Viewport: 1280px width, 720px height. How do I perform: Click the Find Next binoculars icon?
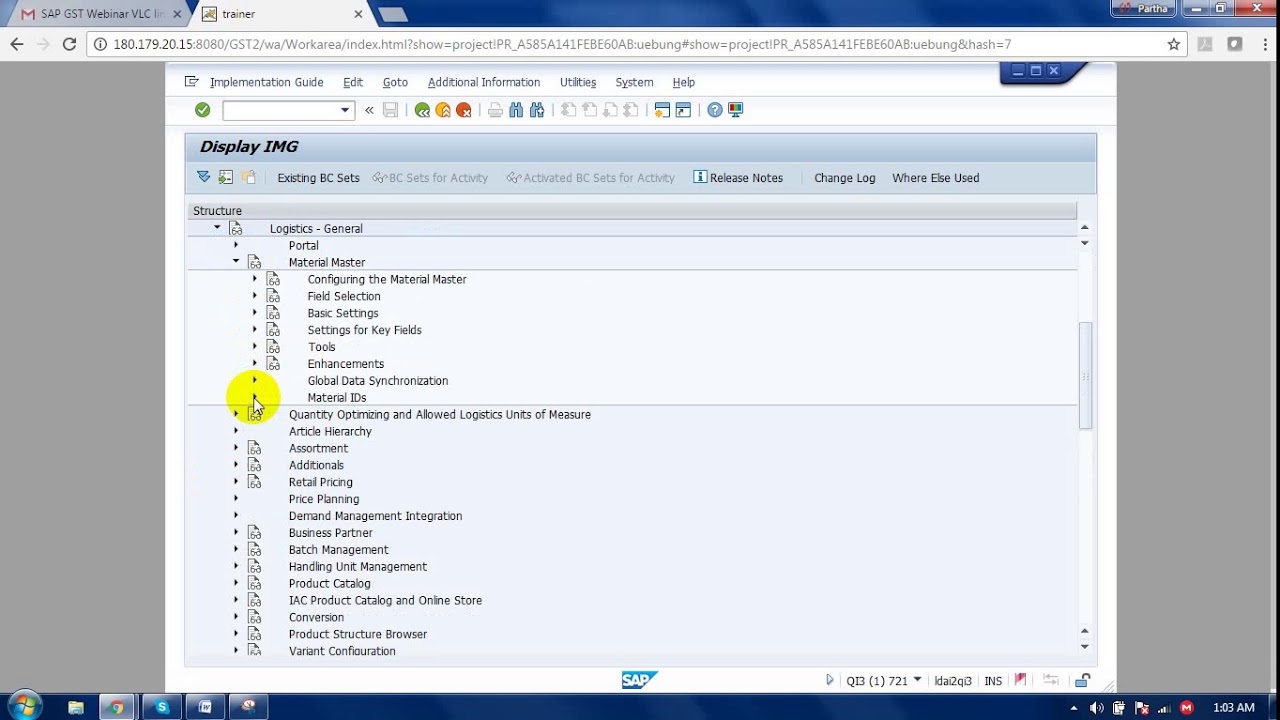(537, 110)
